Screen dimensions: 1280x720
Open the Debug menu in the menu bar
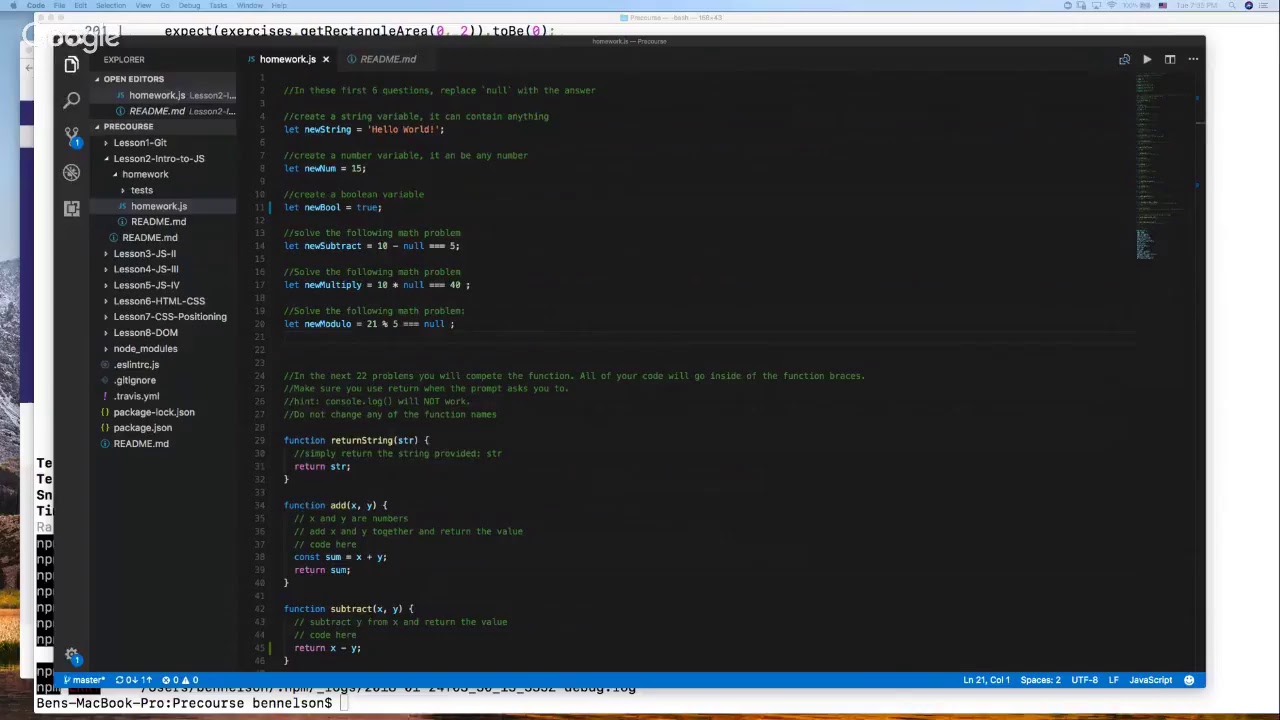pyautogui.click(x=189, y=6)
